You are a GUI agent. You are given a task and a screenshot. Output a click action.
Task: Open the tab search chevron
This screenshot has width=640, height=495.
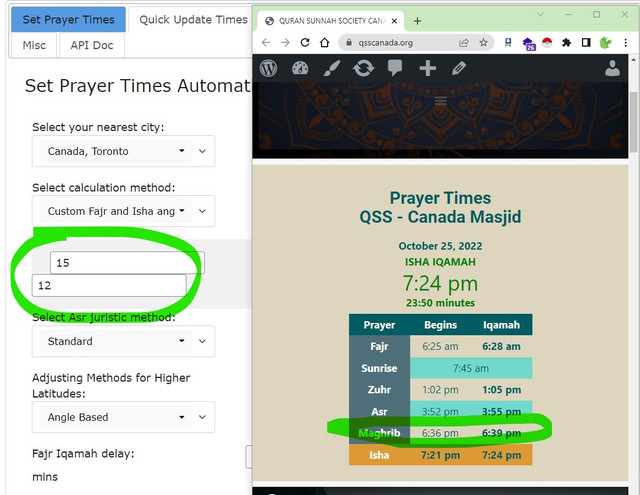540,15
